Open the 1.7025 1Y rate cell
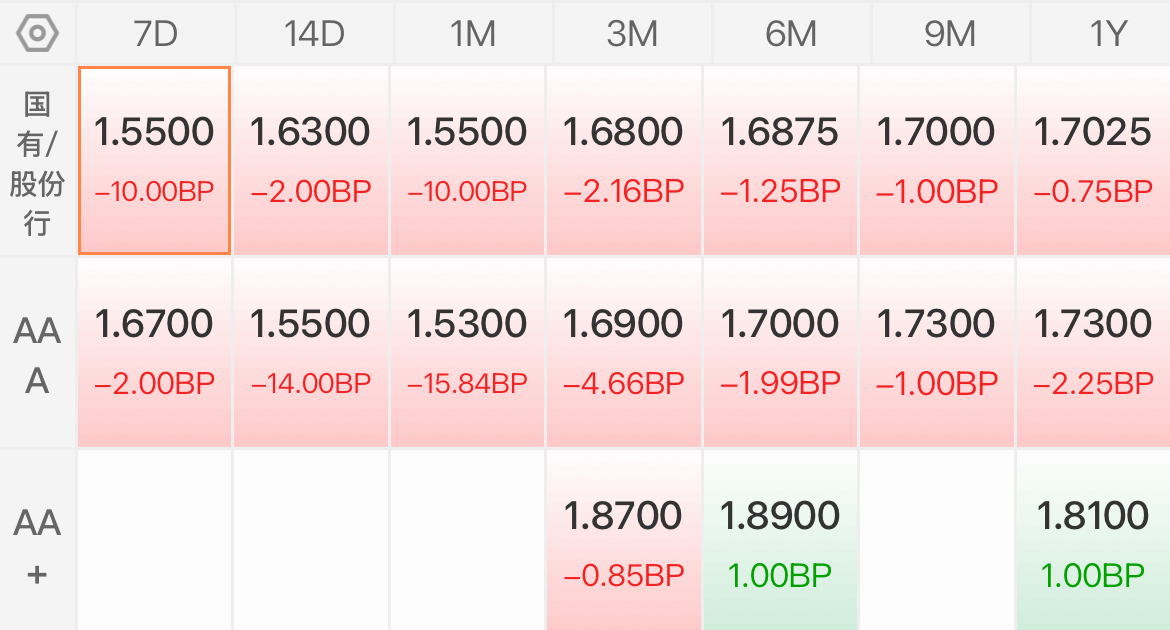This screenshot has height=630, width=1170. 1093,160
